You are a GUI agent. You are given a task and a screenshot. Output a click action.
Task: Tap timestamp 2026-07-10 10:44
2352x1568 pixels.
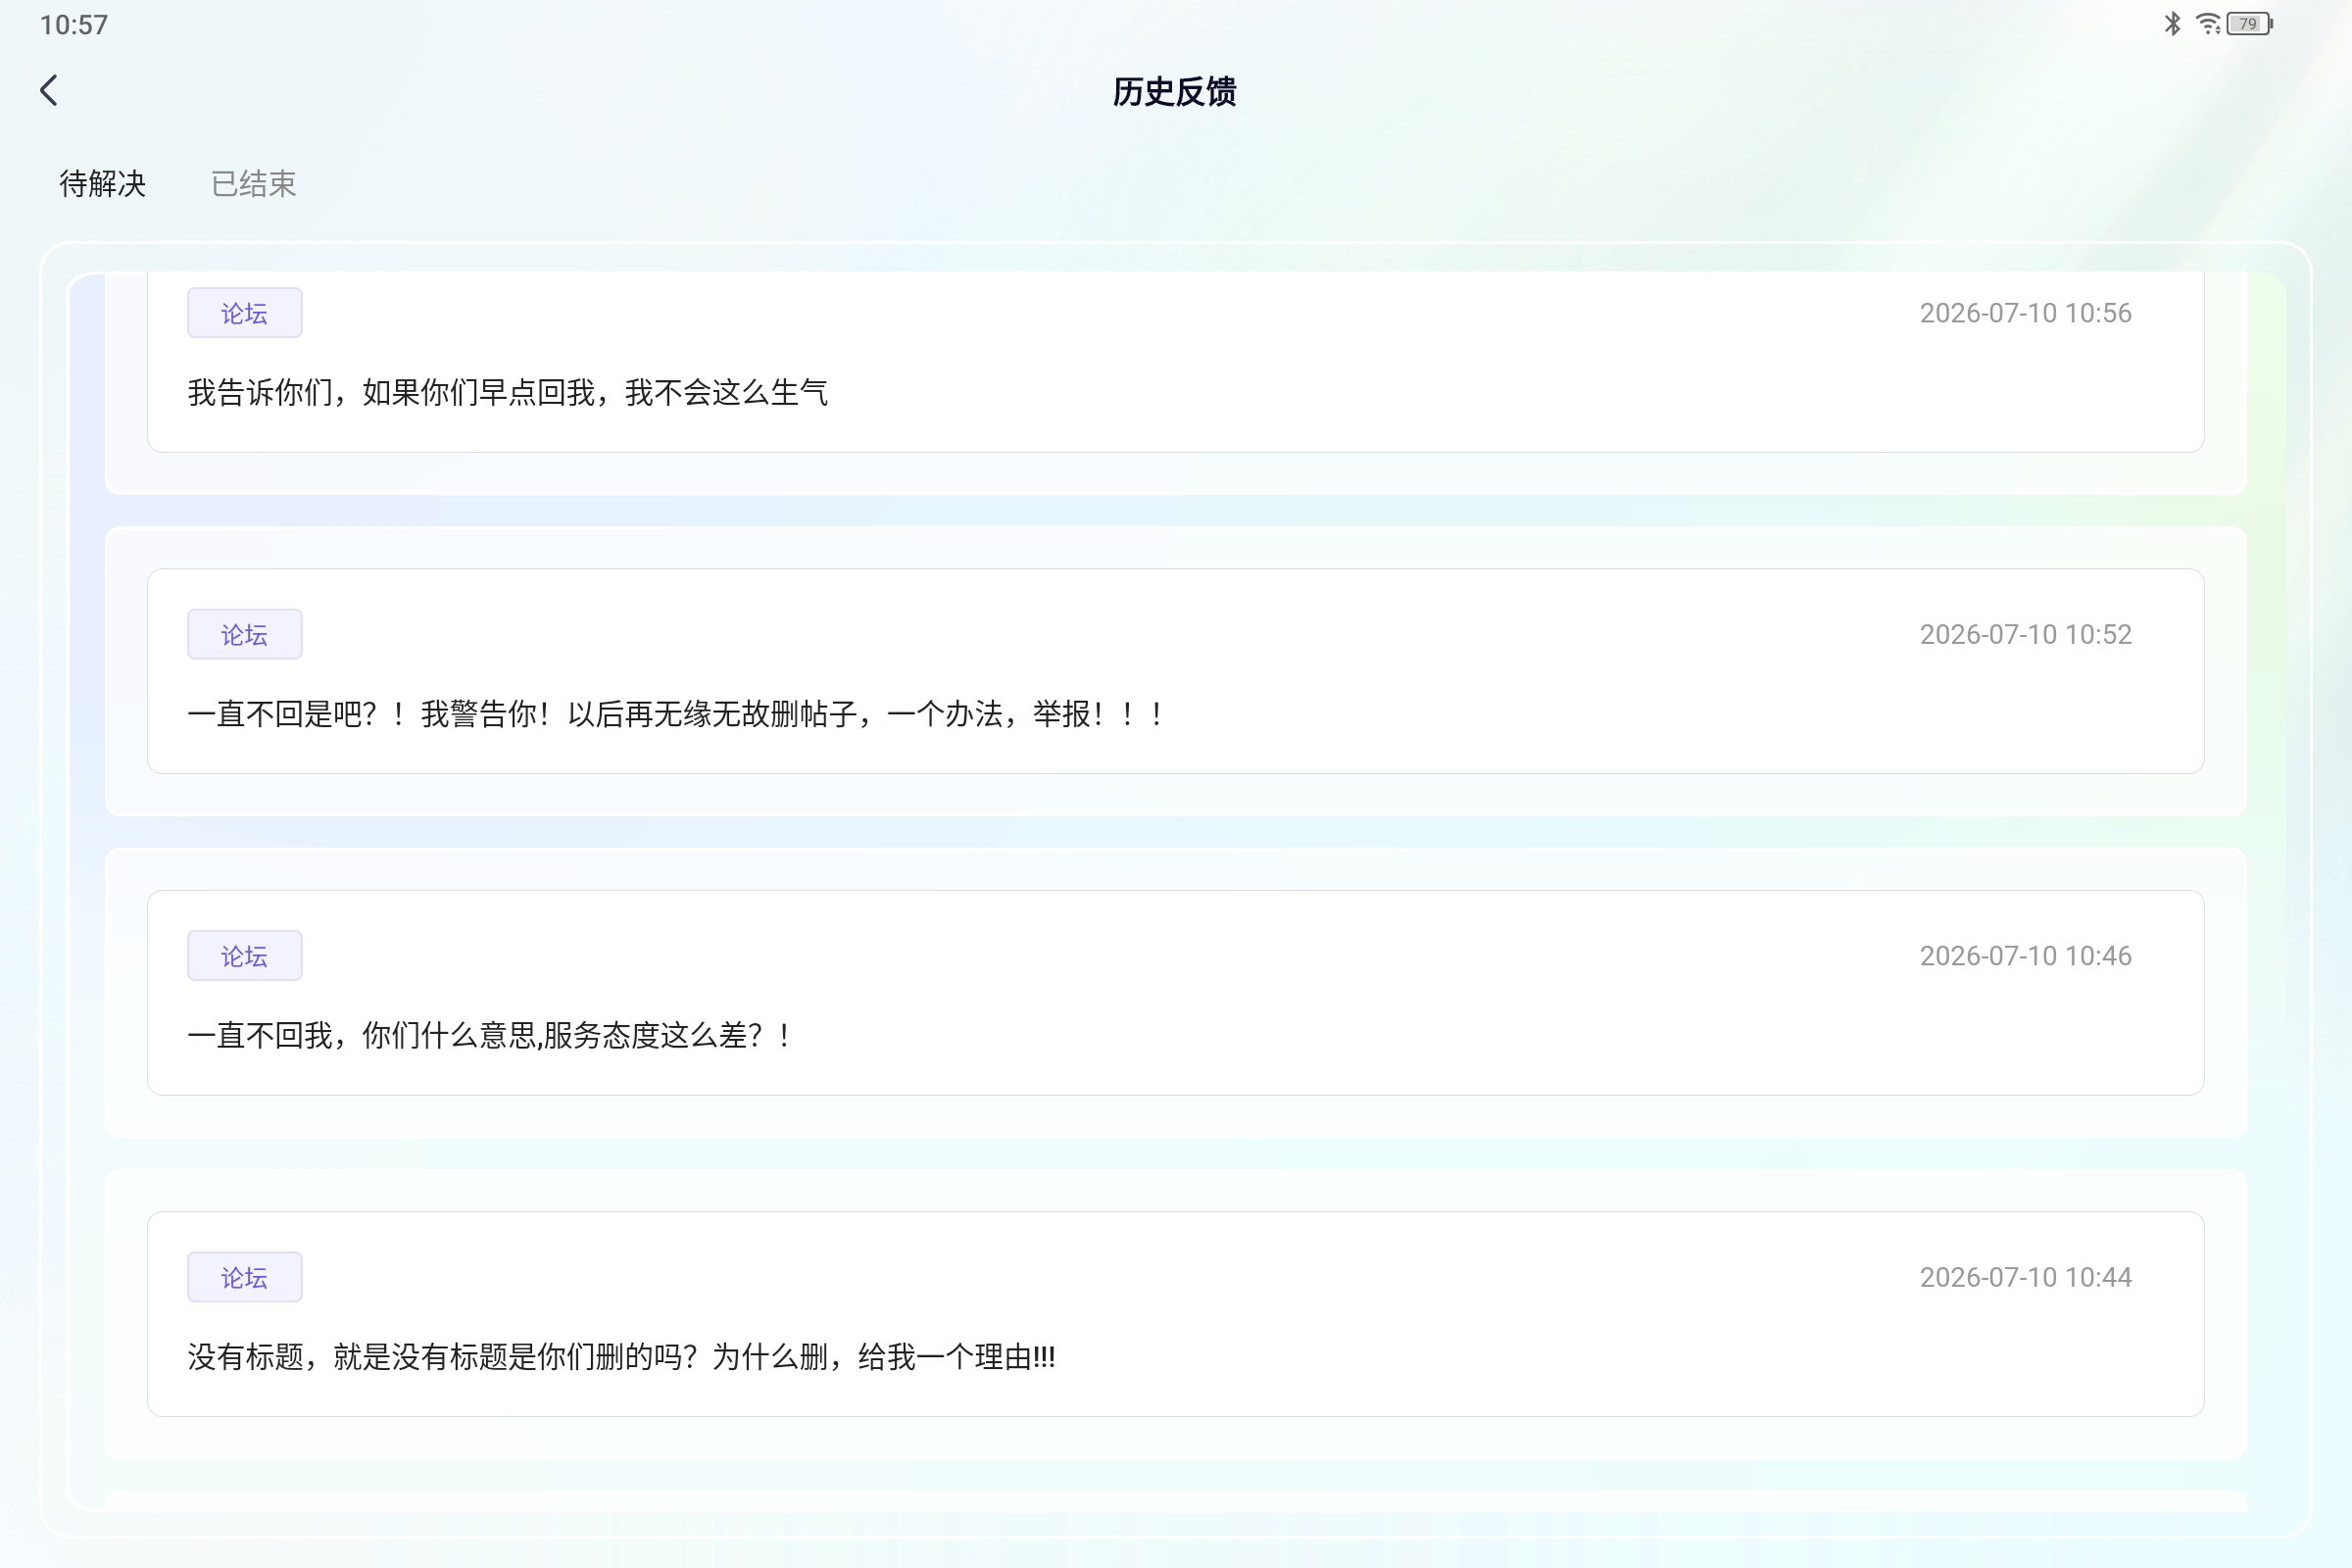coord(2025,1277)
